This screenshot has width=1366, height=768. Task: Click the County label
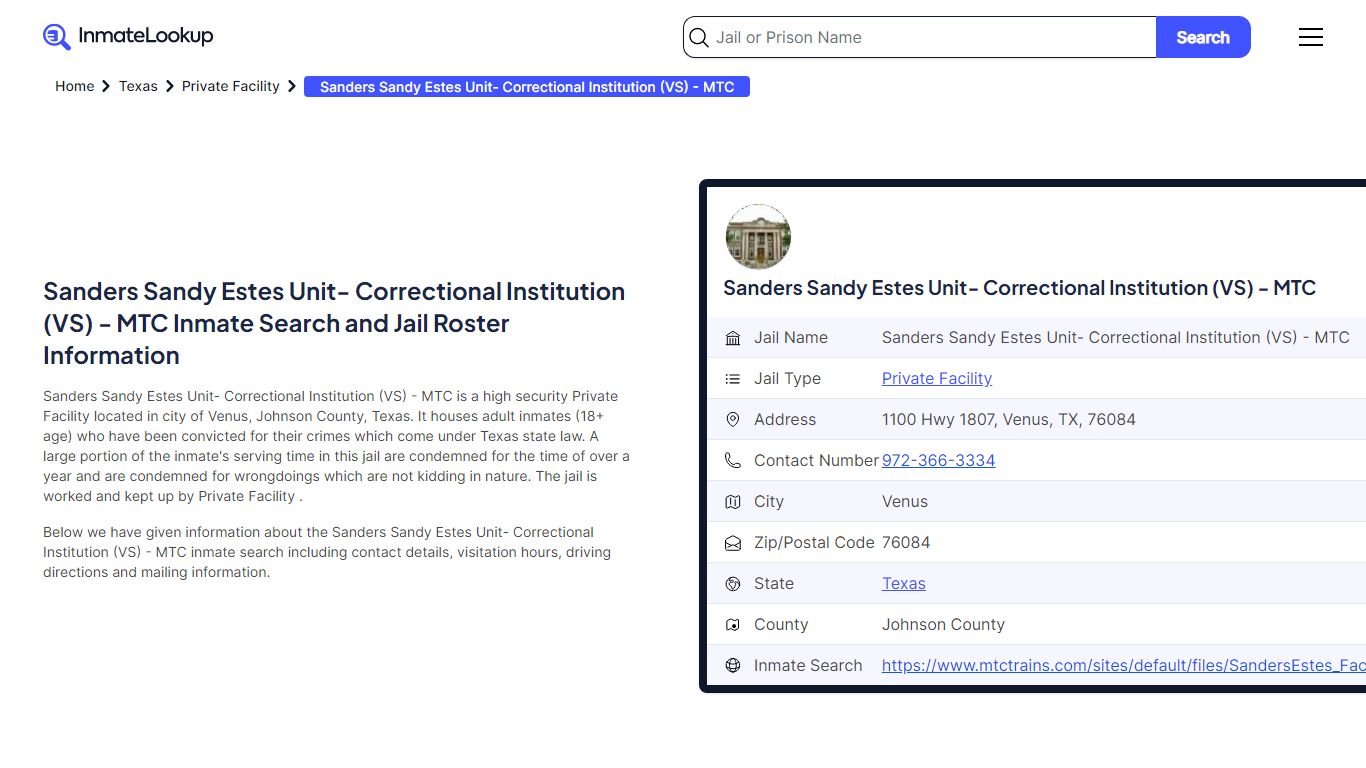[x=781, y=625]
